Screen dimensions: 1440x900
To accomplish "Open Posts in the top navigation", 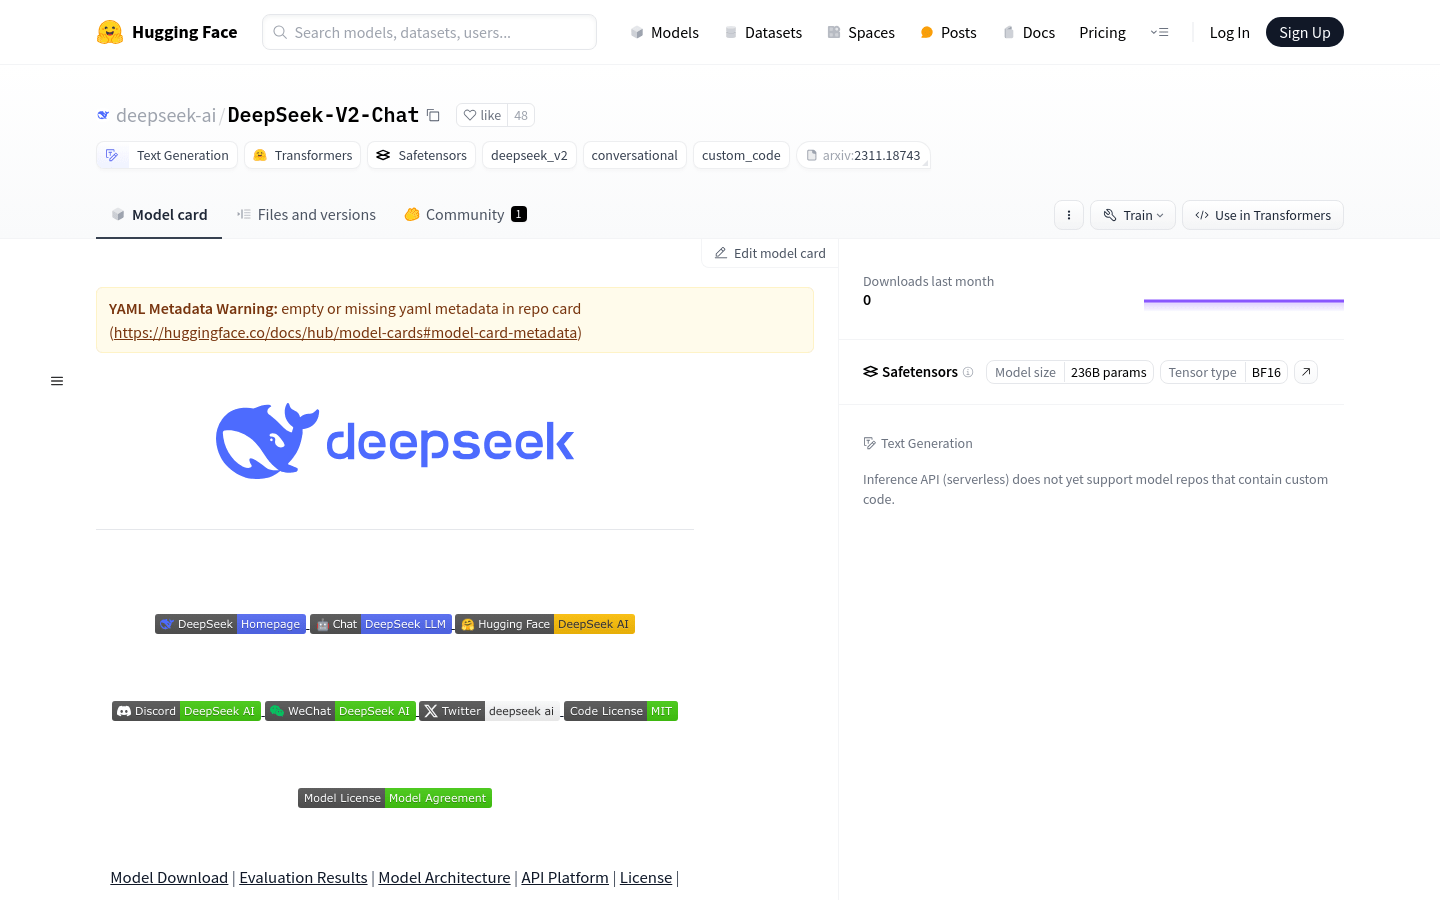I will 948,32.
